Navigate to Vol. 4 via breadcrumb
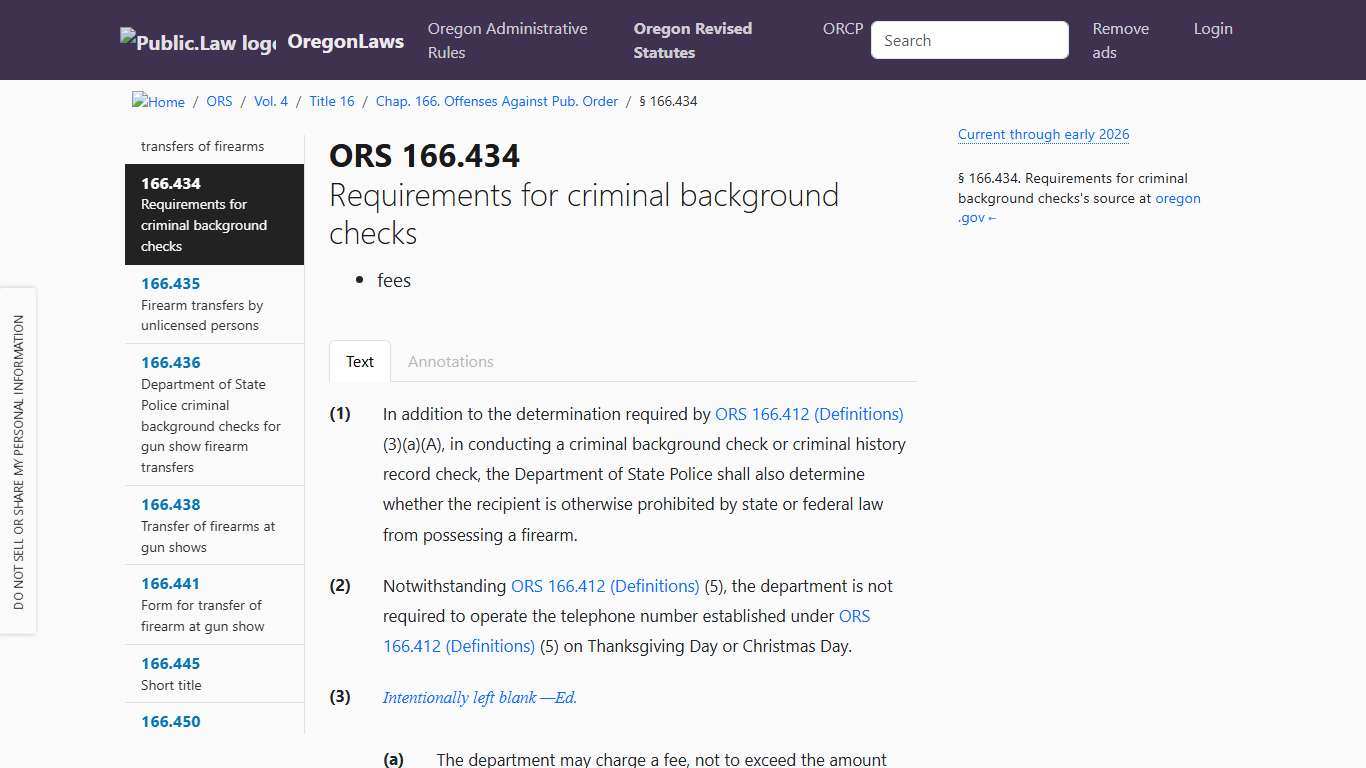The width and height of the screenshot is (1366, 768). tap(270, 100)
